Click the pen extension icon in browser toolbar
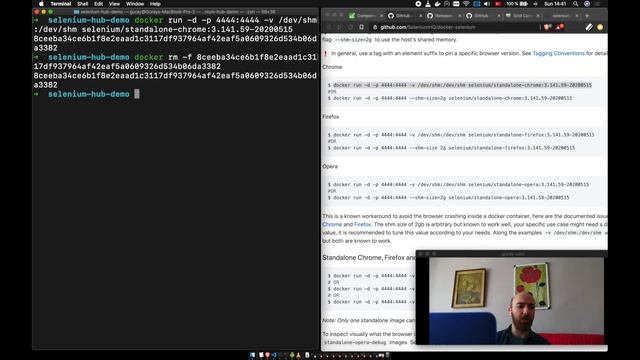The image size is (640, 360). (589, 27)
